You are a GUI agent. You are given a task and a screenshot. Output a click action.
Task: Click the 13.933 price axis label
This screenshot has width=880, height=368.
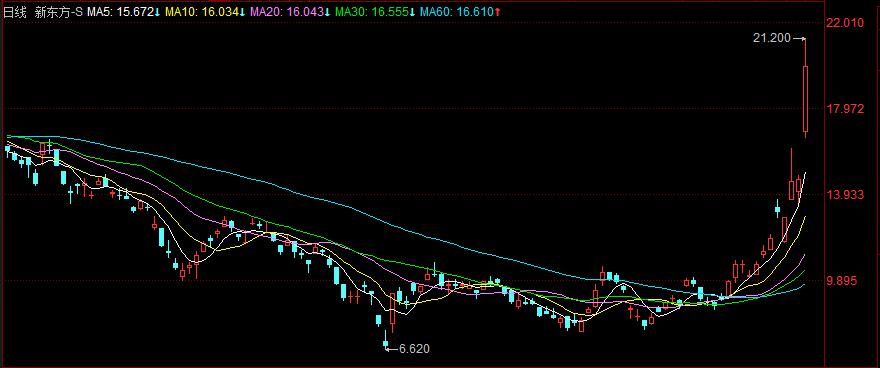point(845,195)
